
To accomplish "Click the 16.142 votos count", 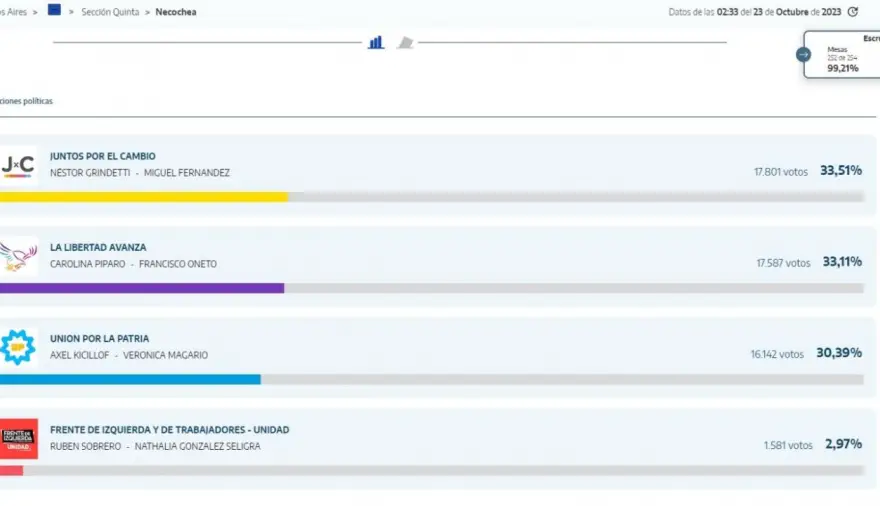I will (777, 354).
